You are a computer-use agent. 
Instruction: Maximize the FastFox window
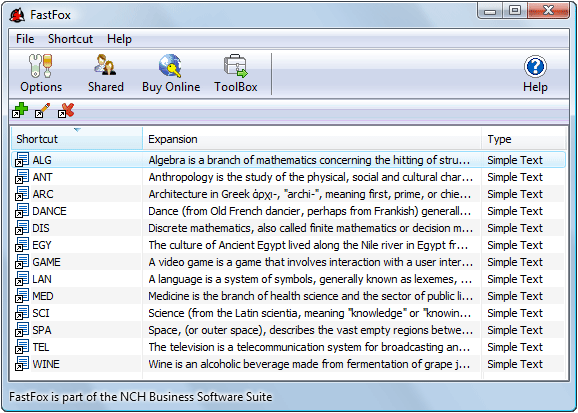[515, 10]
